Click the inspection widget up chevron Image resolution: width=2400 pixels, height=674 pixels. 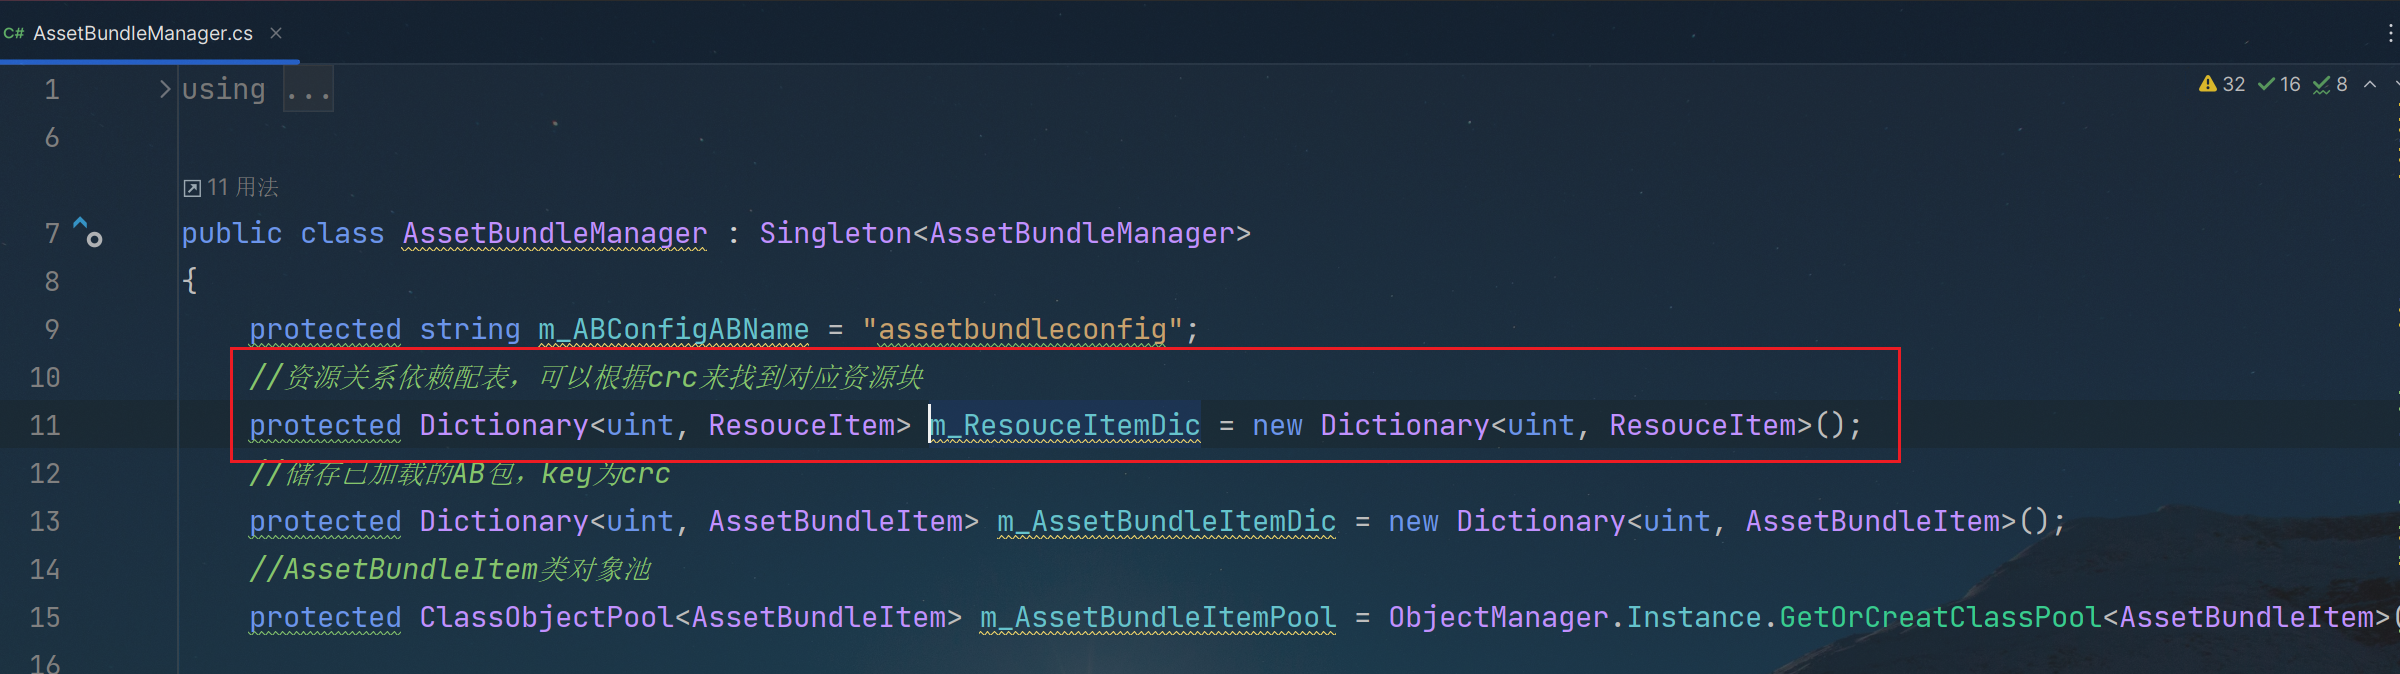pos(2370,85)
